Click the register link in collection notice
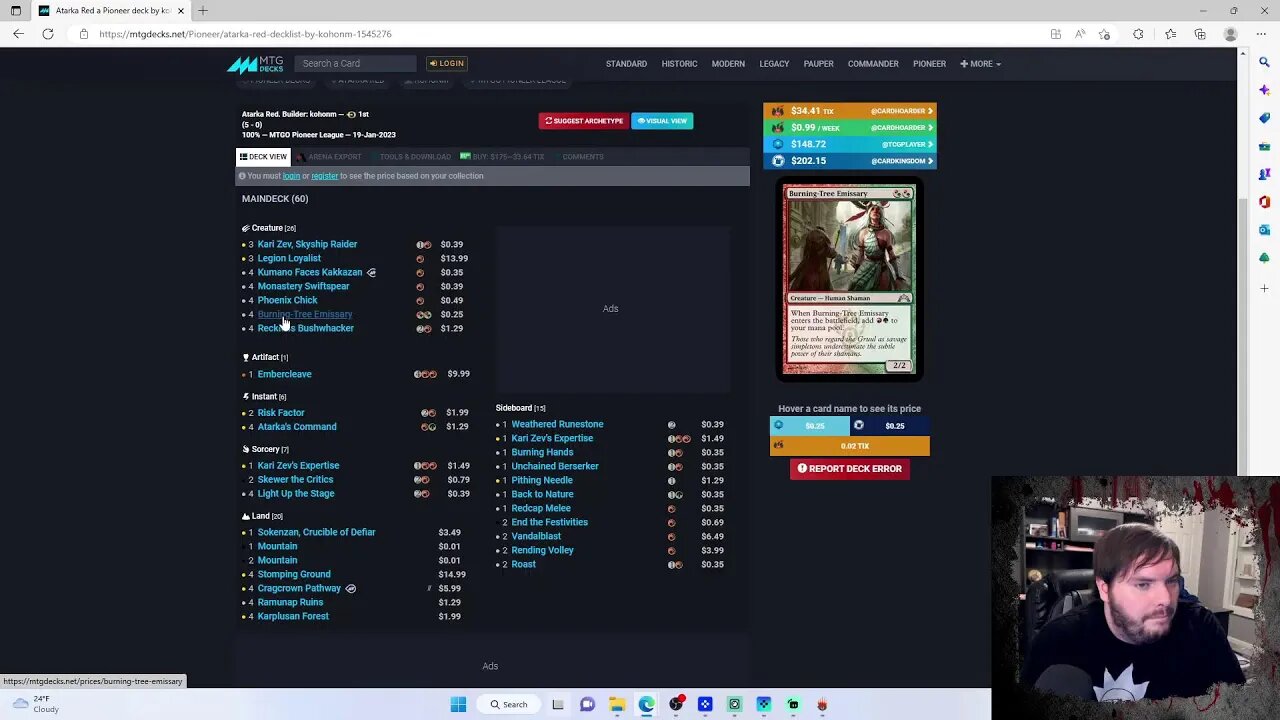 (x=324, y=176)
